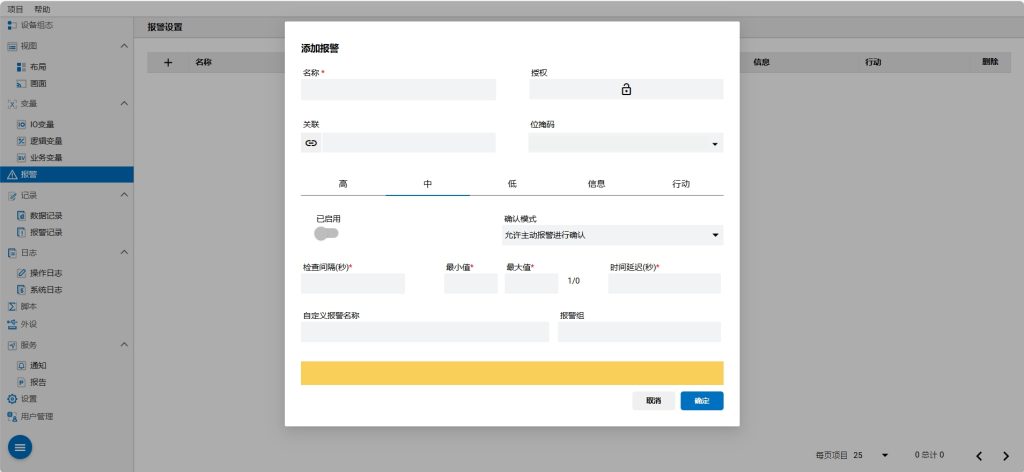Collapse the 视图 section in sidebar
This screenshot has width=1024, height=472.
(124, 46)
